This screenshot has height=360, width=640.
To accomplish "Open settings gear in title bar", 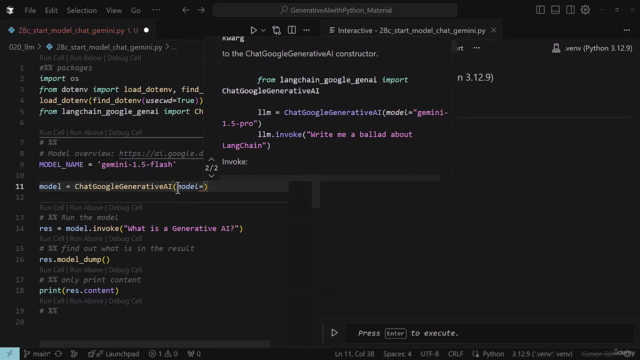I will [585, 10].
